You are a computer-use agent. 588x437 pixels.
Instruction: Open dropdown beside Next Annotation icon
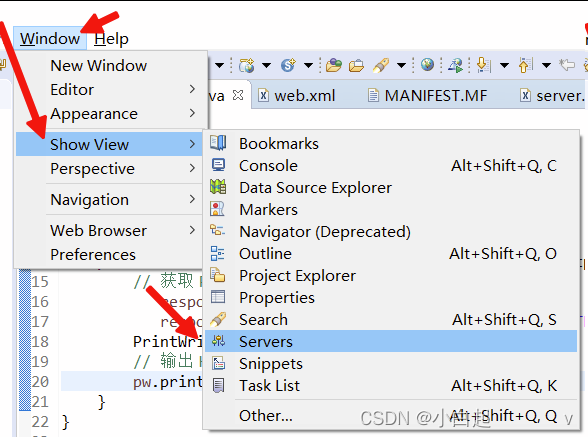(x=504, y=66)
